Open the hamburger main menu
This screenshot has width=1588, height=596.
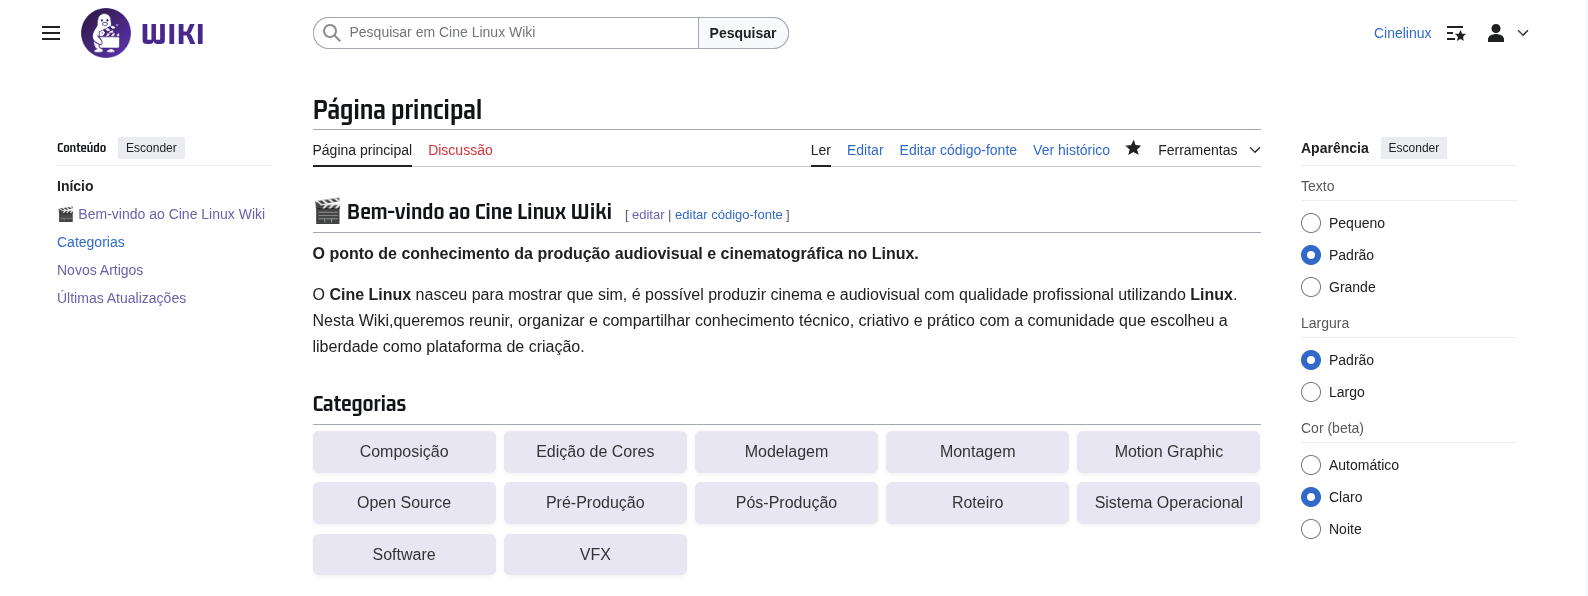51,33
